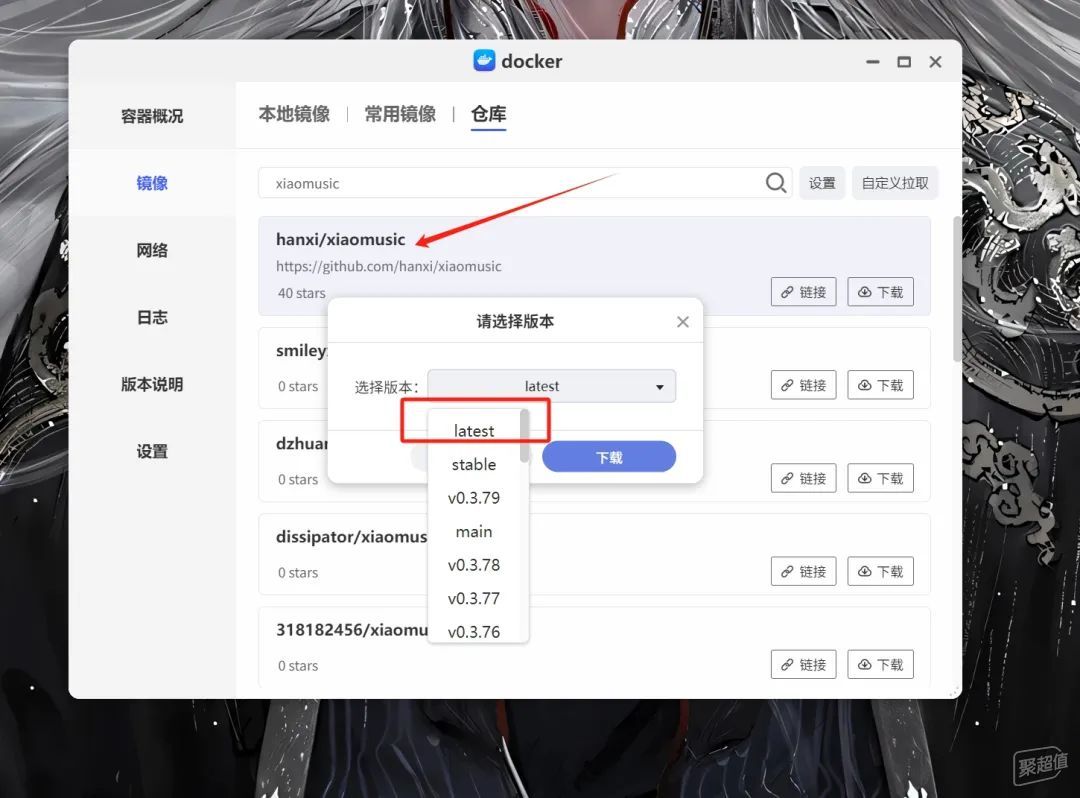Screen dimensions: 1080x798
Task: Click 下载 for hanxi/xiaomusic
Action: [x=880, y=292]
